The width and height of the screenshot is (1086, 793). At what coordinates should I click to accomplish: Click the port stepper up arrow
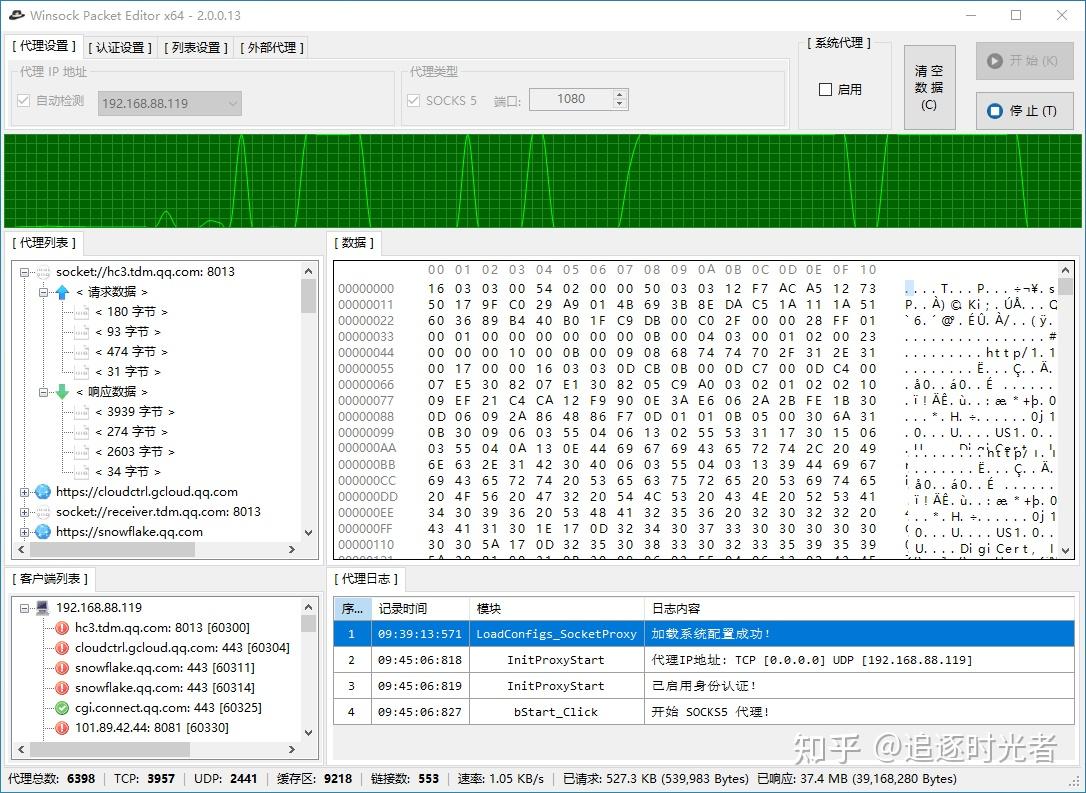[619, 93]
